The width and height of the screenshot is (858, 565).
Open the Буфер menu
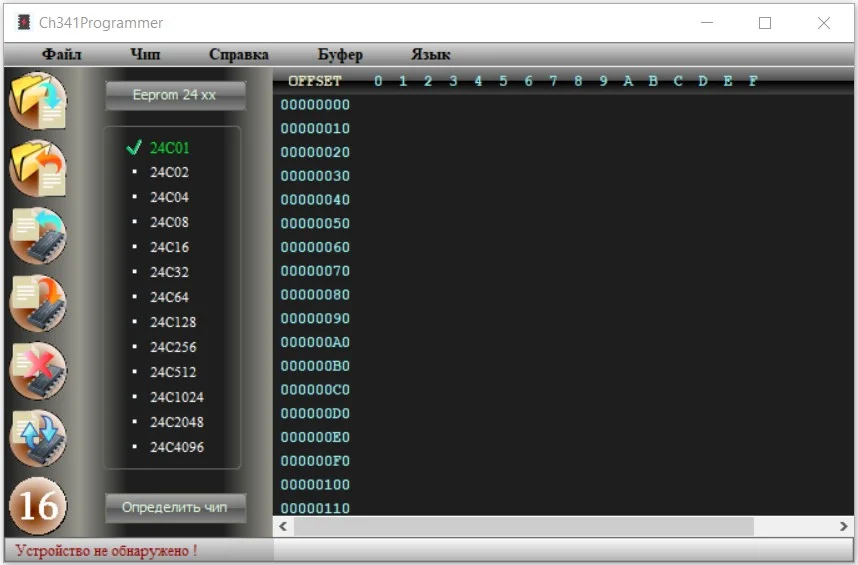340,55
